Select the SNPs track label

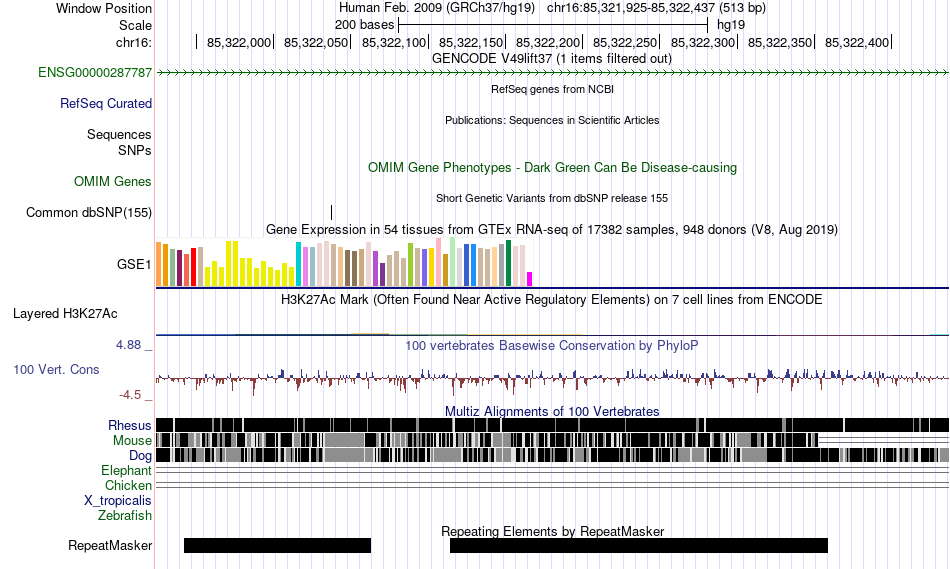(x=135, y=150)
